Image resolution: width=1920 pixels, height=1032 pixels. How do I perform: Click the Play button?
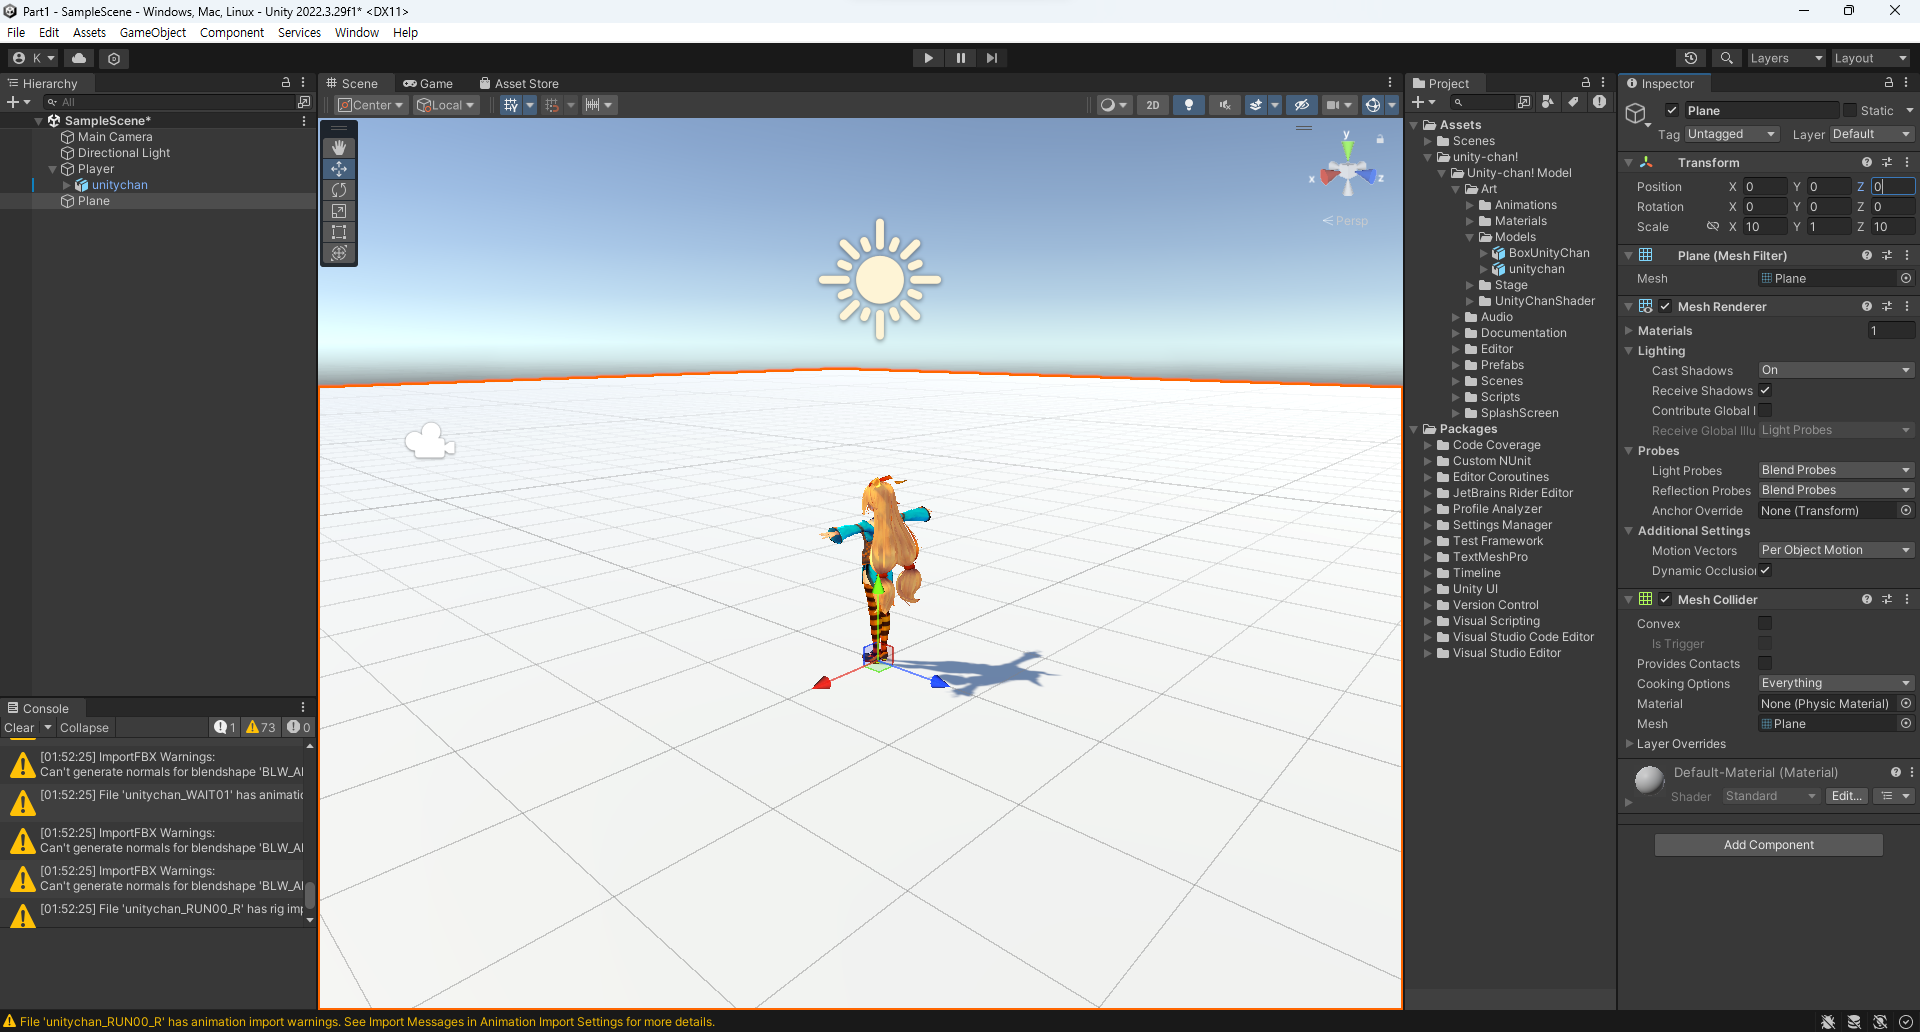click(928, 58)
